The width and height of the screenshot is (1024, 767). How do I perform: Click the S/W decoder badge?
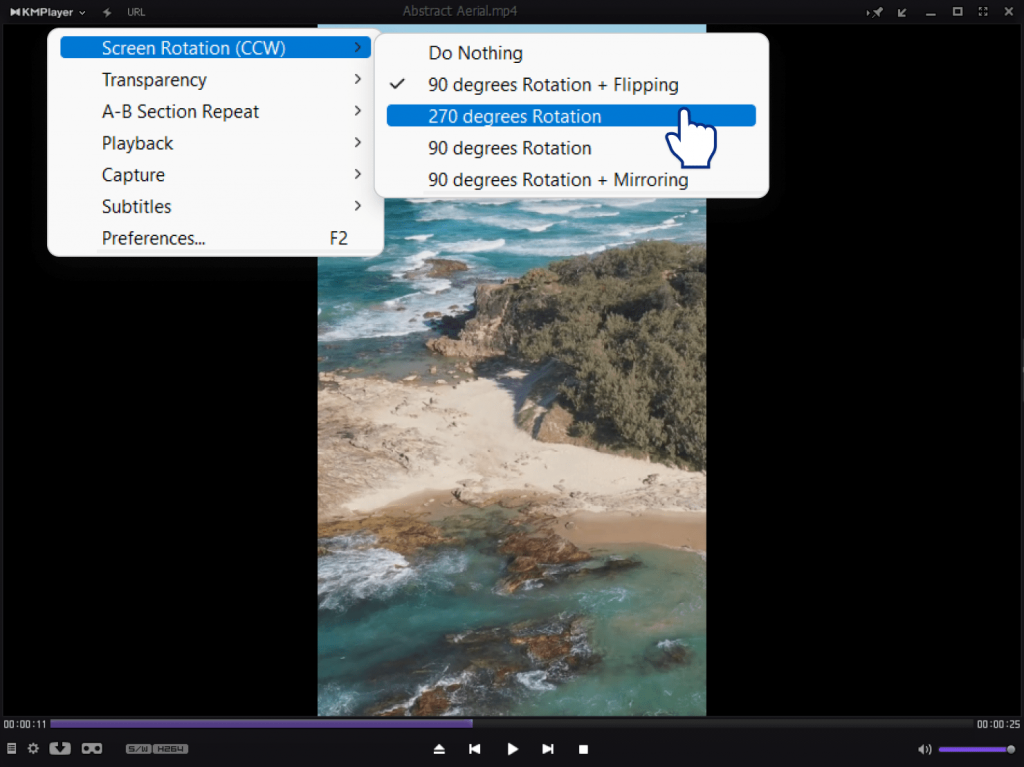(x=138, y=749)
